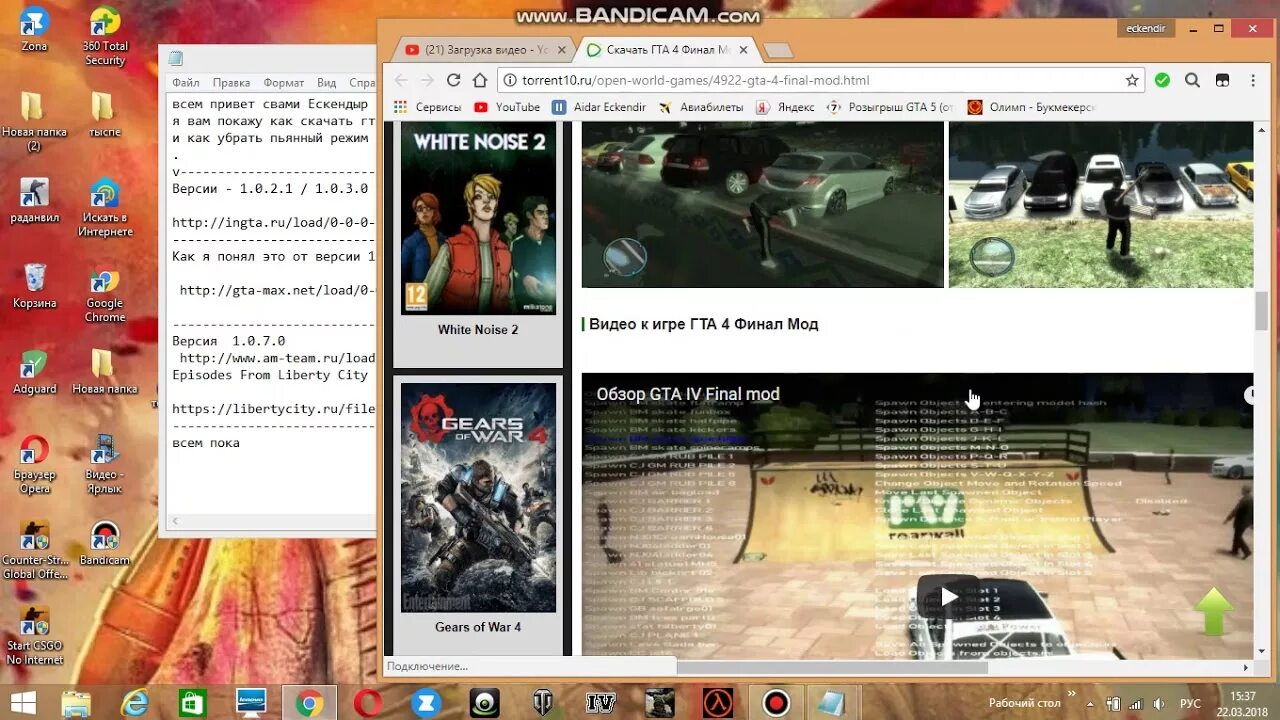Open the Aidar Eckendir bookmark
Screen dimensions: 1280x720
pyautogui.click(x=599, y=107)
